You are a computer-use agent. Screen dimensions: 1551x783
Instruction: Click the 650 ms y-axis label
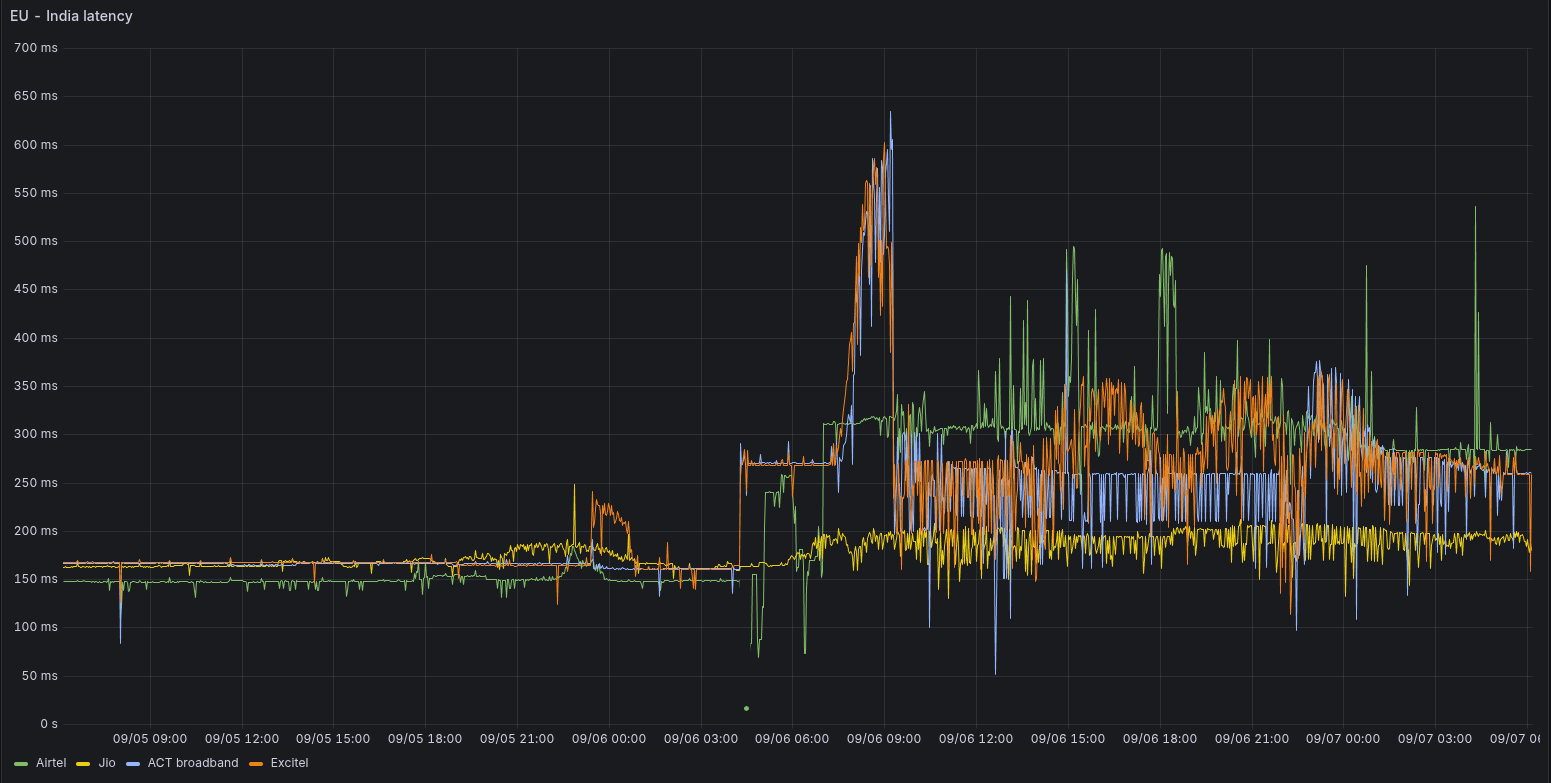(35, 96)
